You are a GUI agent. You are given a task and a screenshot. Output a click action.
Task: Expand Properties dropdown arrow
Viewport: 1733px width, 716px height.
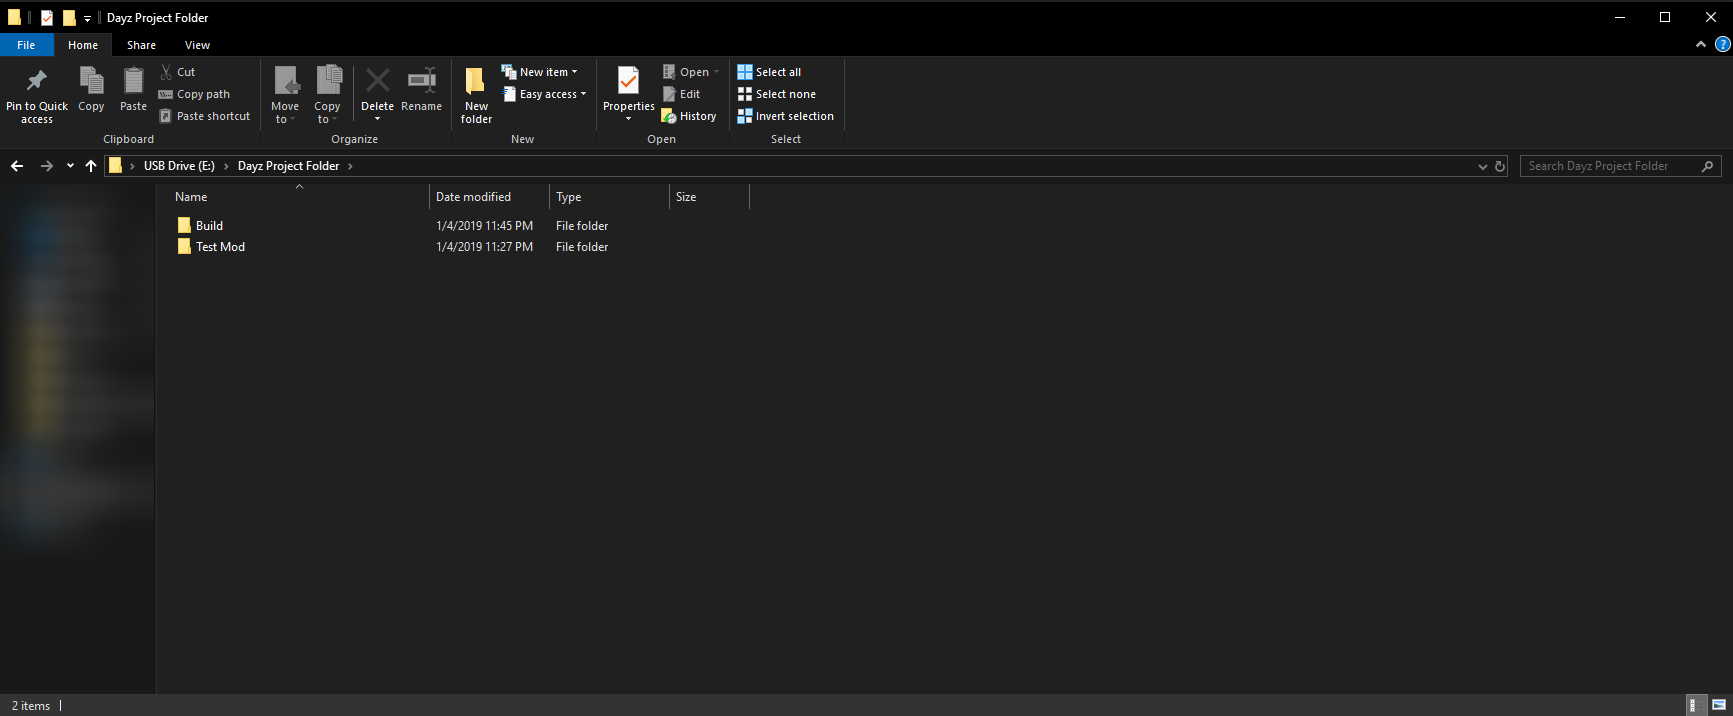click(x=628, y=119)
